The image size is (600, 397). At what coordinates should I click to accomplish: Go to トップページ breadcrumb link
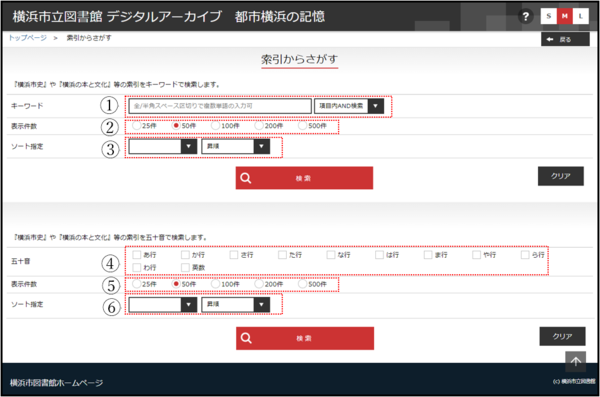pyautogui.click(x=28, y=38)
